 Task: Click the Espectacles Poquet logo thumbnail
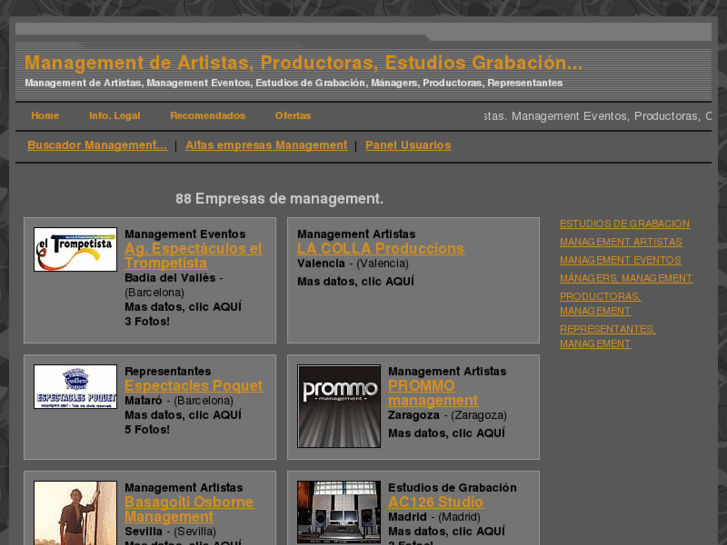point(75,386)
